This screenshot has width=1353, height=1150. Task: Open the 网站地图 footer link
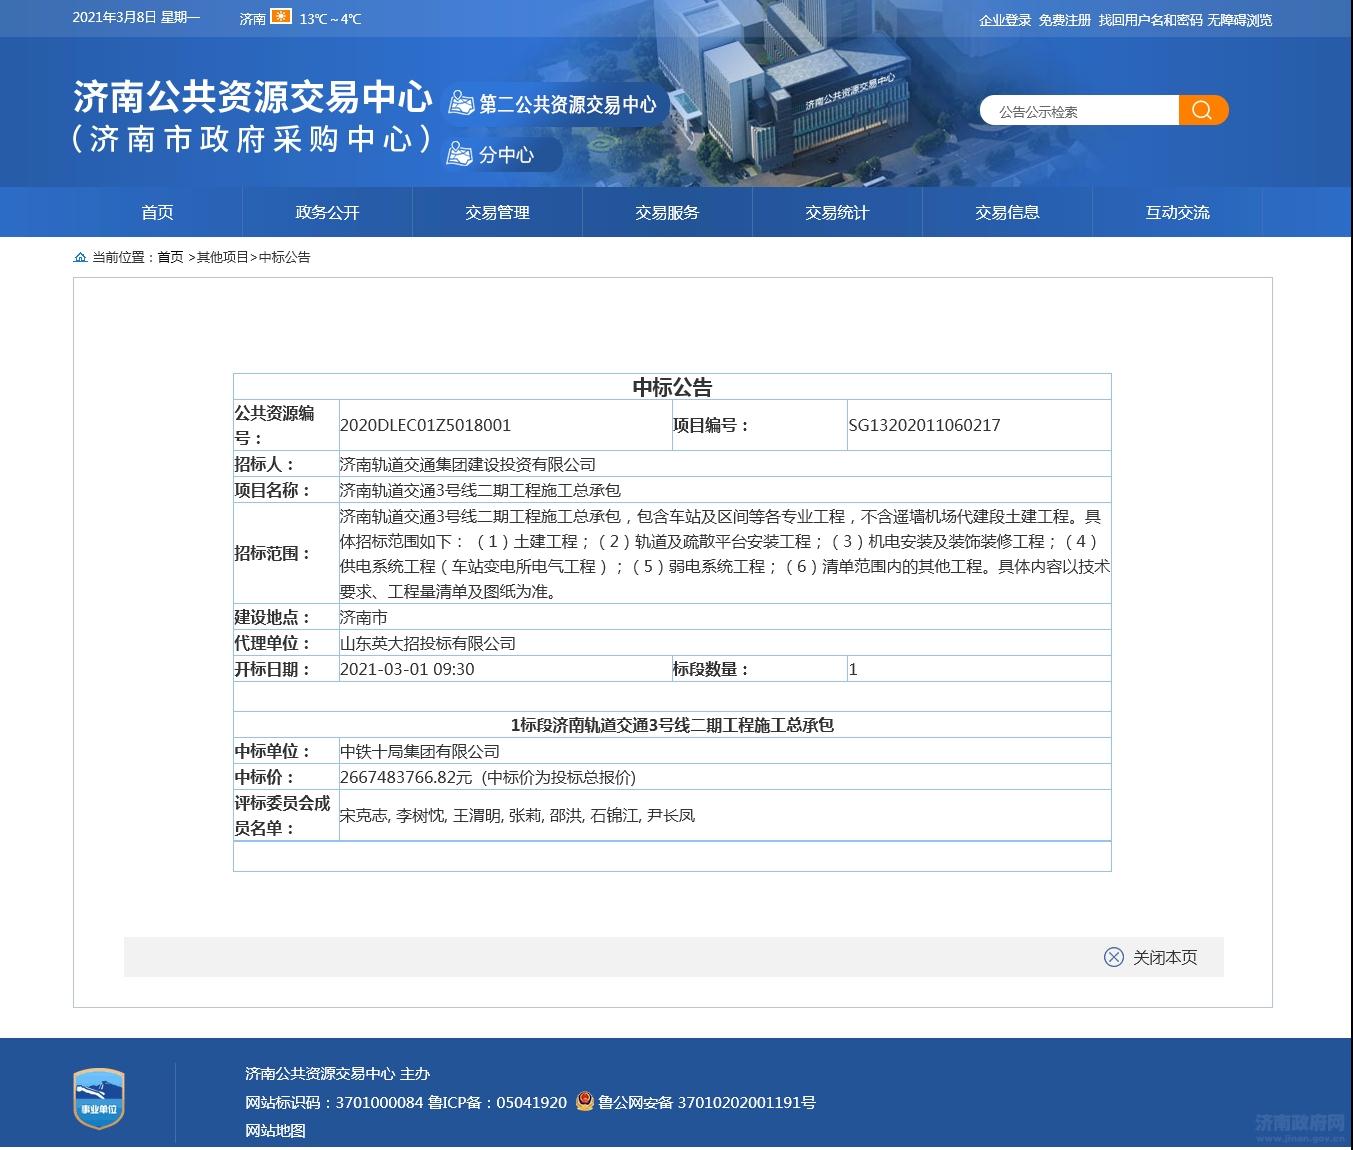(x=275, y=1130)
